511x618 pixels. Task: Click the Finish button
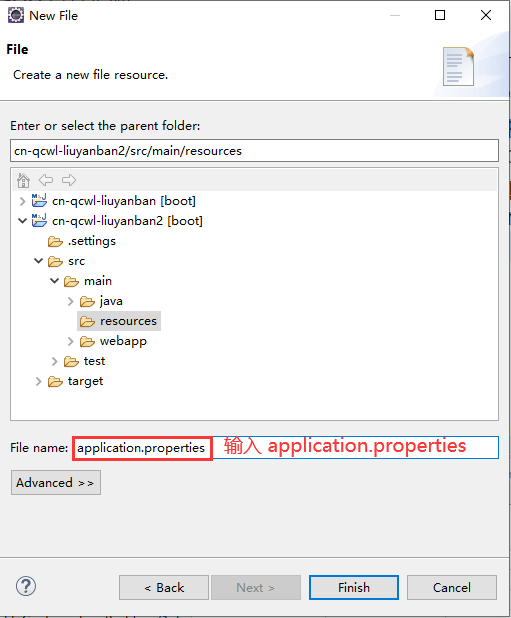click(x=354, y=588)
